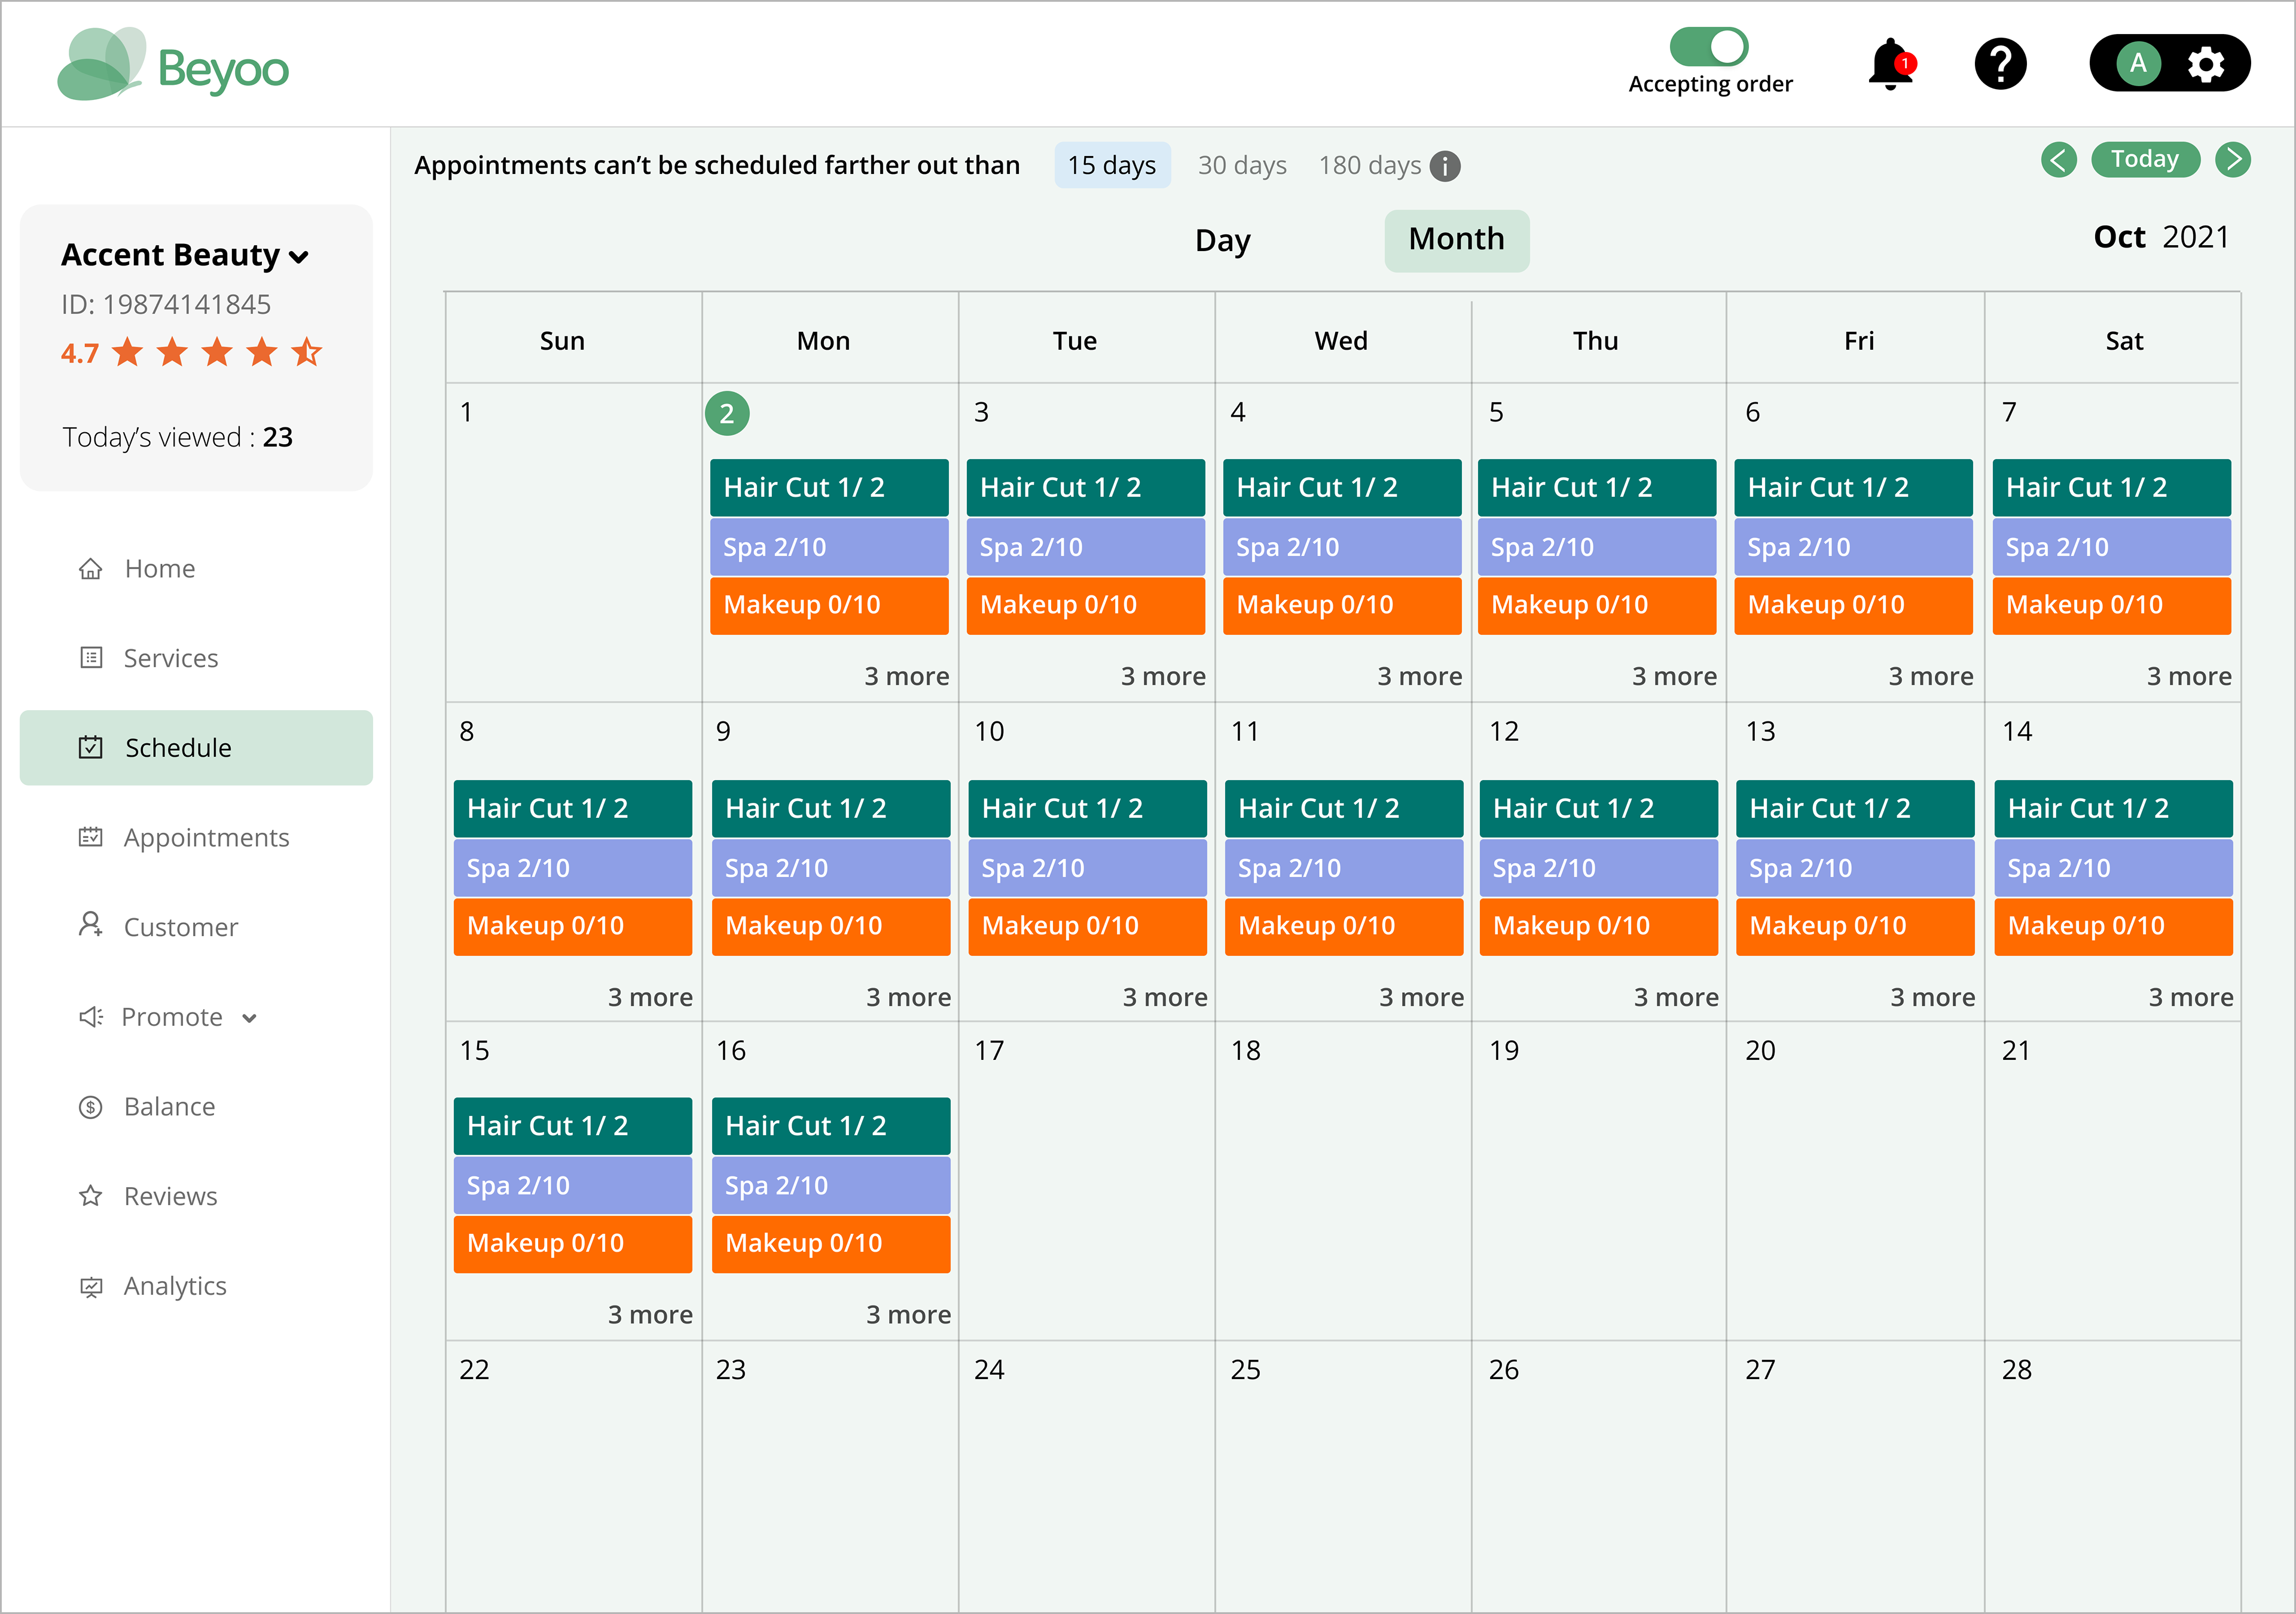This screenshot has width=2296, height=1614.
Task: Go to previous month arrow
Action: [2059, 159]
